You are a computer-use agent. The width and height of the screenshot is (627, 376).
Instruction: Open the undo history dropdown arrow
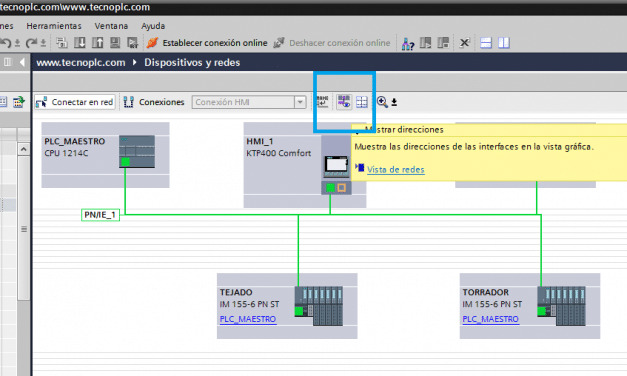[17, 43]
